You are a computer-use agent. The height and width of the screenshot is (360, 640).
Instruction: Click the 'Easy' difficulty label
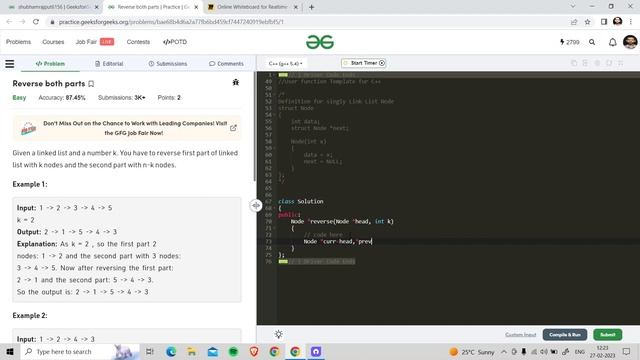tap(19, 98)
